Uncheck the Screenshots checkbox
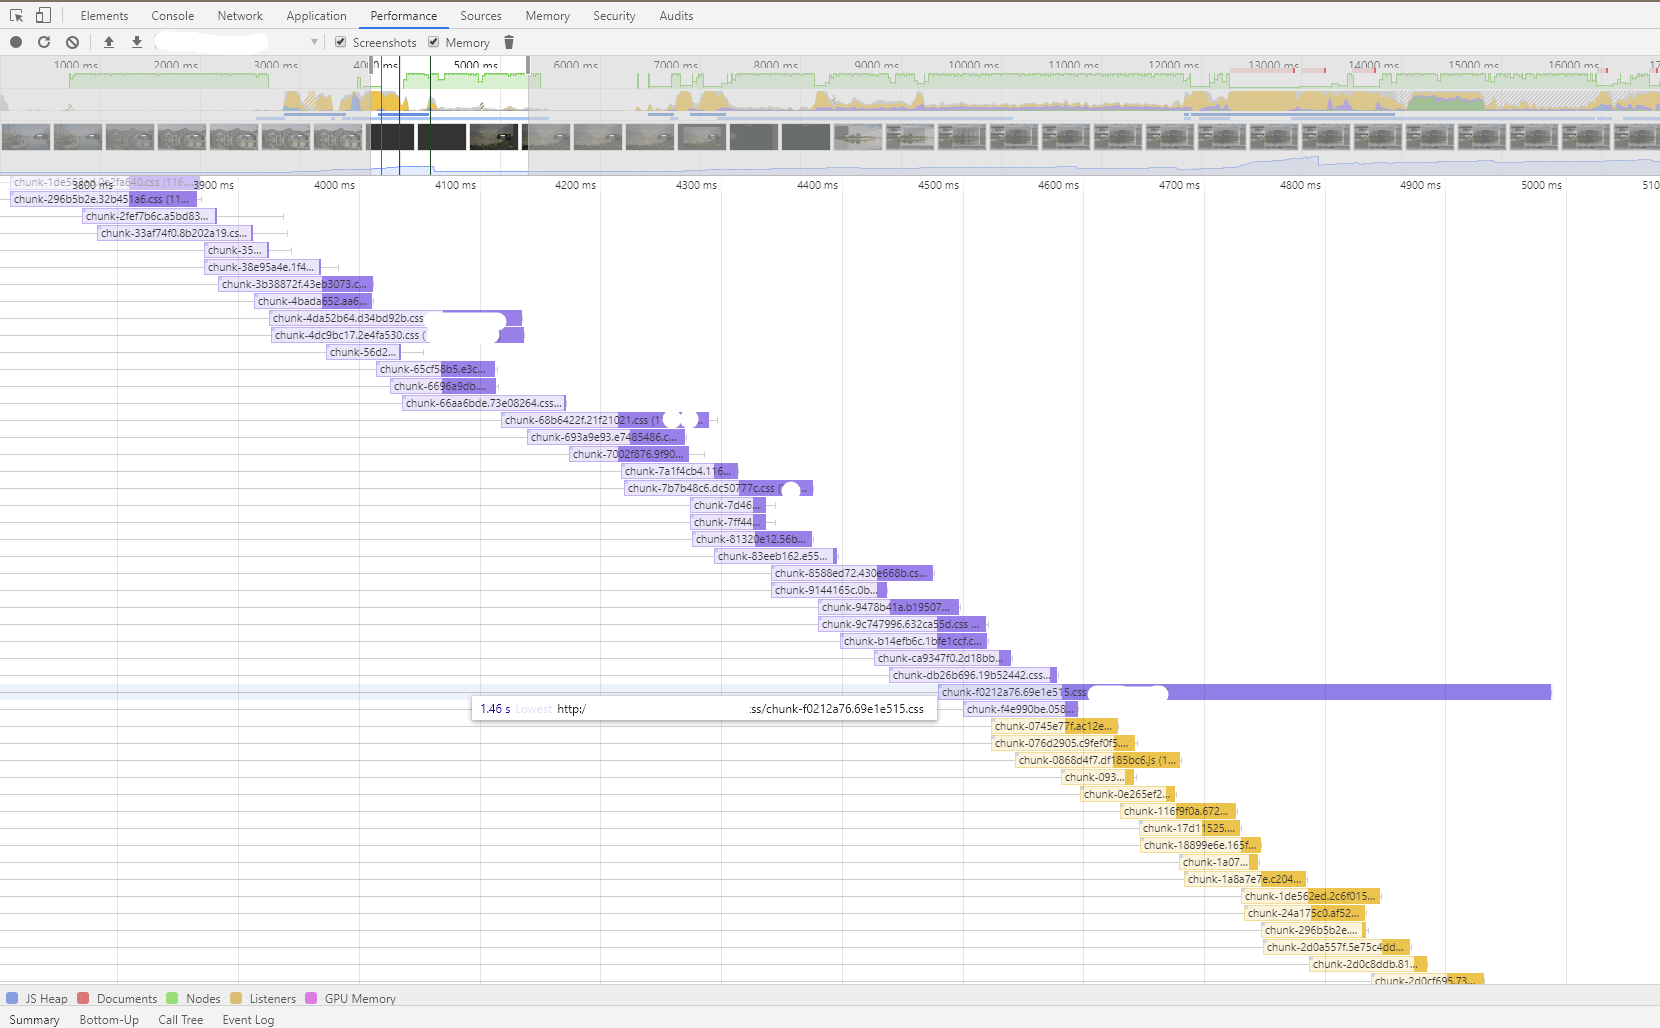This screenshot has height=1028, width=1660. (x=340, y=42)
